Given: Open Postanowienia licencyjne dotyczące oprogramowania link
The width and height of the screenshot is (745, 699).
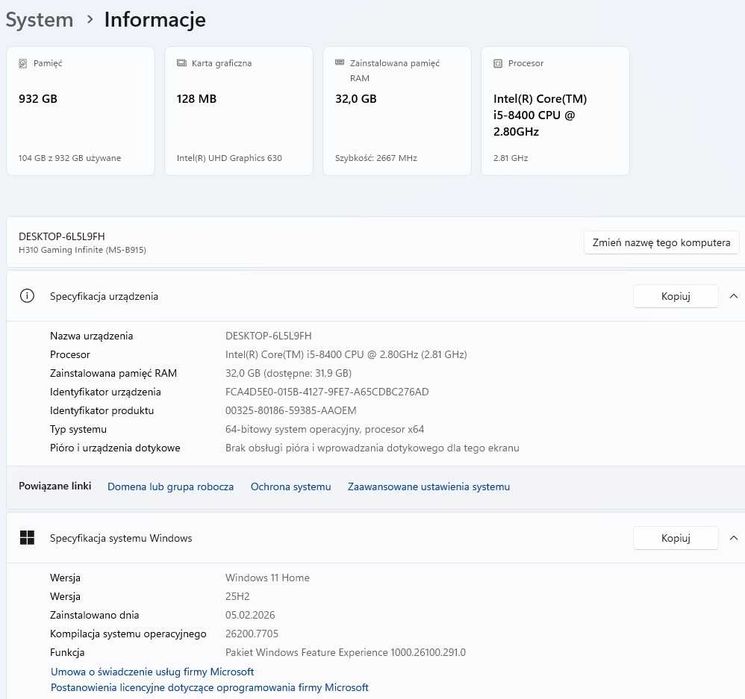Looking at the screenshot, I should click(x=210, y=687).
